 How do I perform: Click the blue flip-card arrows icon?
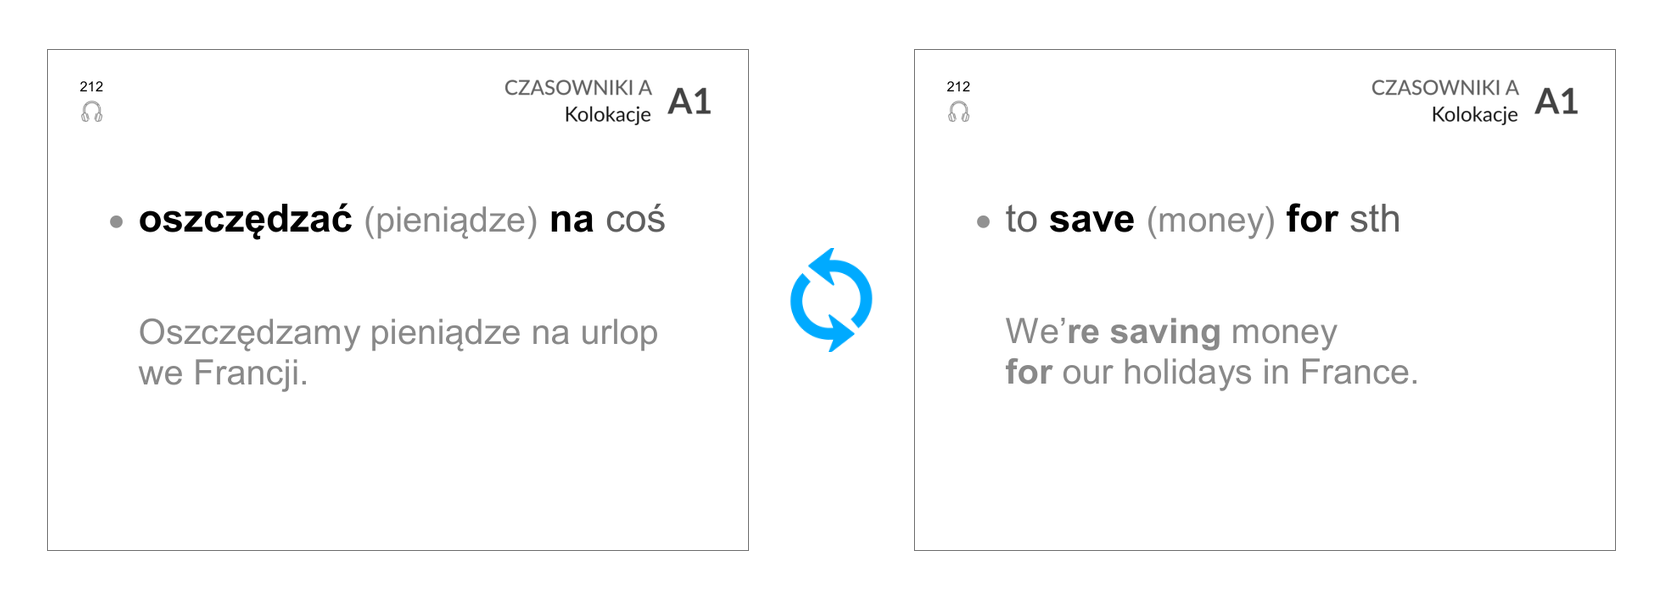[831, 300]
